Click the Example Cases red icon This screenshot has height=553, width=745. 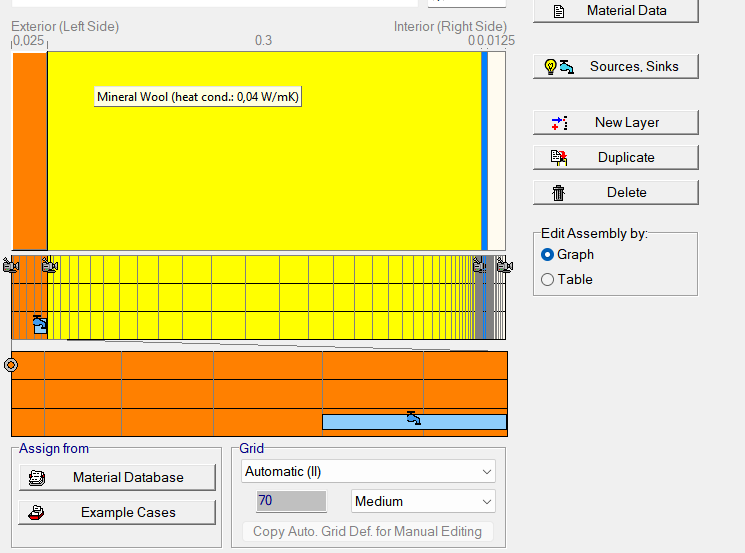[x=36, y=513]
